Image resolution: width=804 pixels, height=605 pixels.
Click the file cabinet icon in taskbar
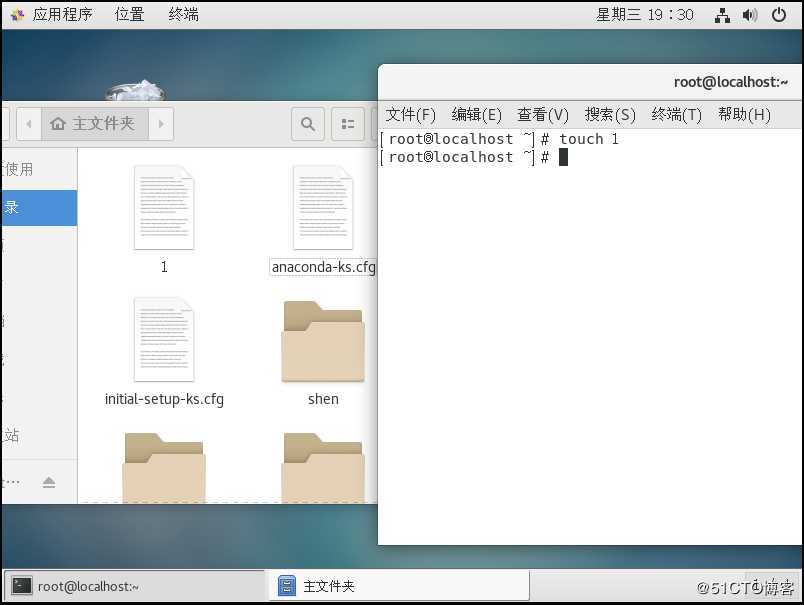click(x=287, y=586)
